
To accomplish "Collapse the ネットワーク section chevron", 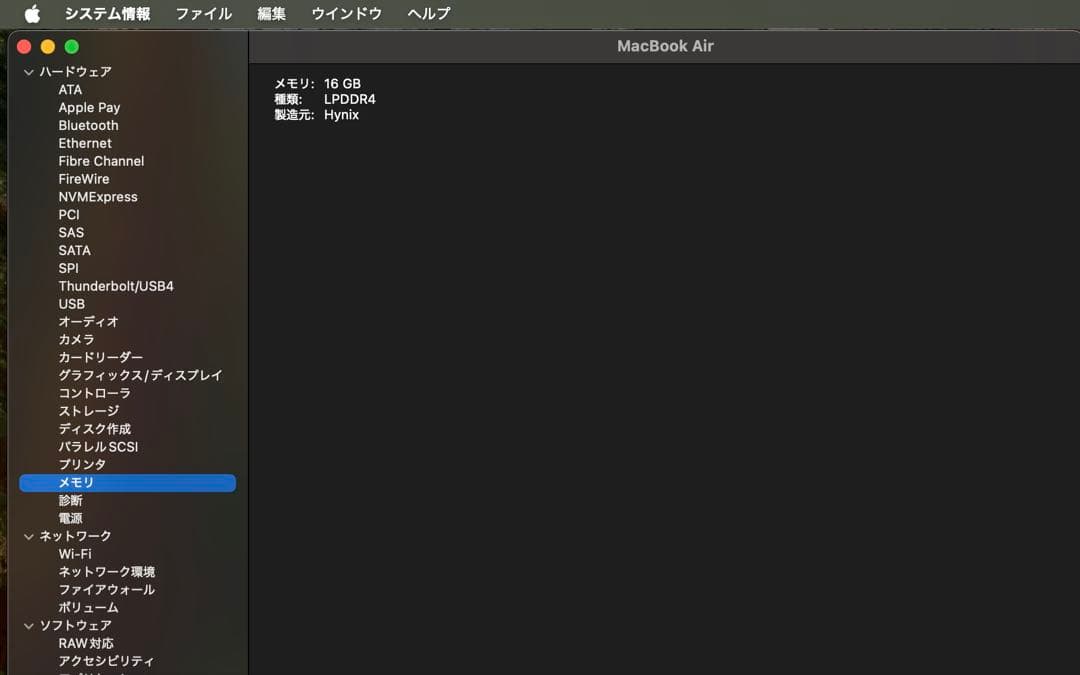I will point(29,537).
